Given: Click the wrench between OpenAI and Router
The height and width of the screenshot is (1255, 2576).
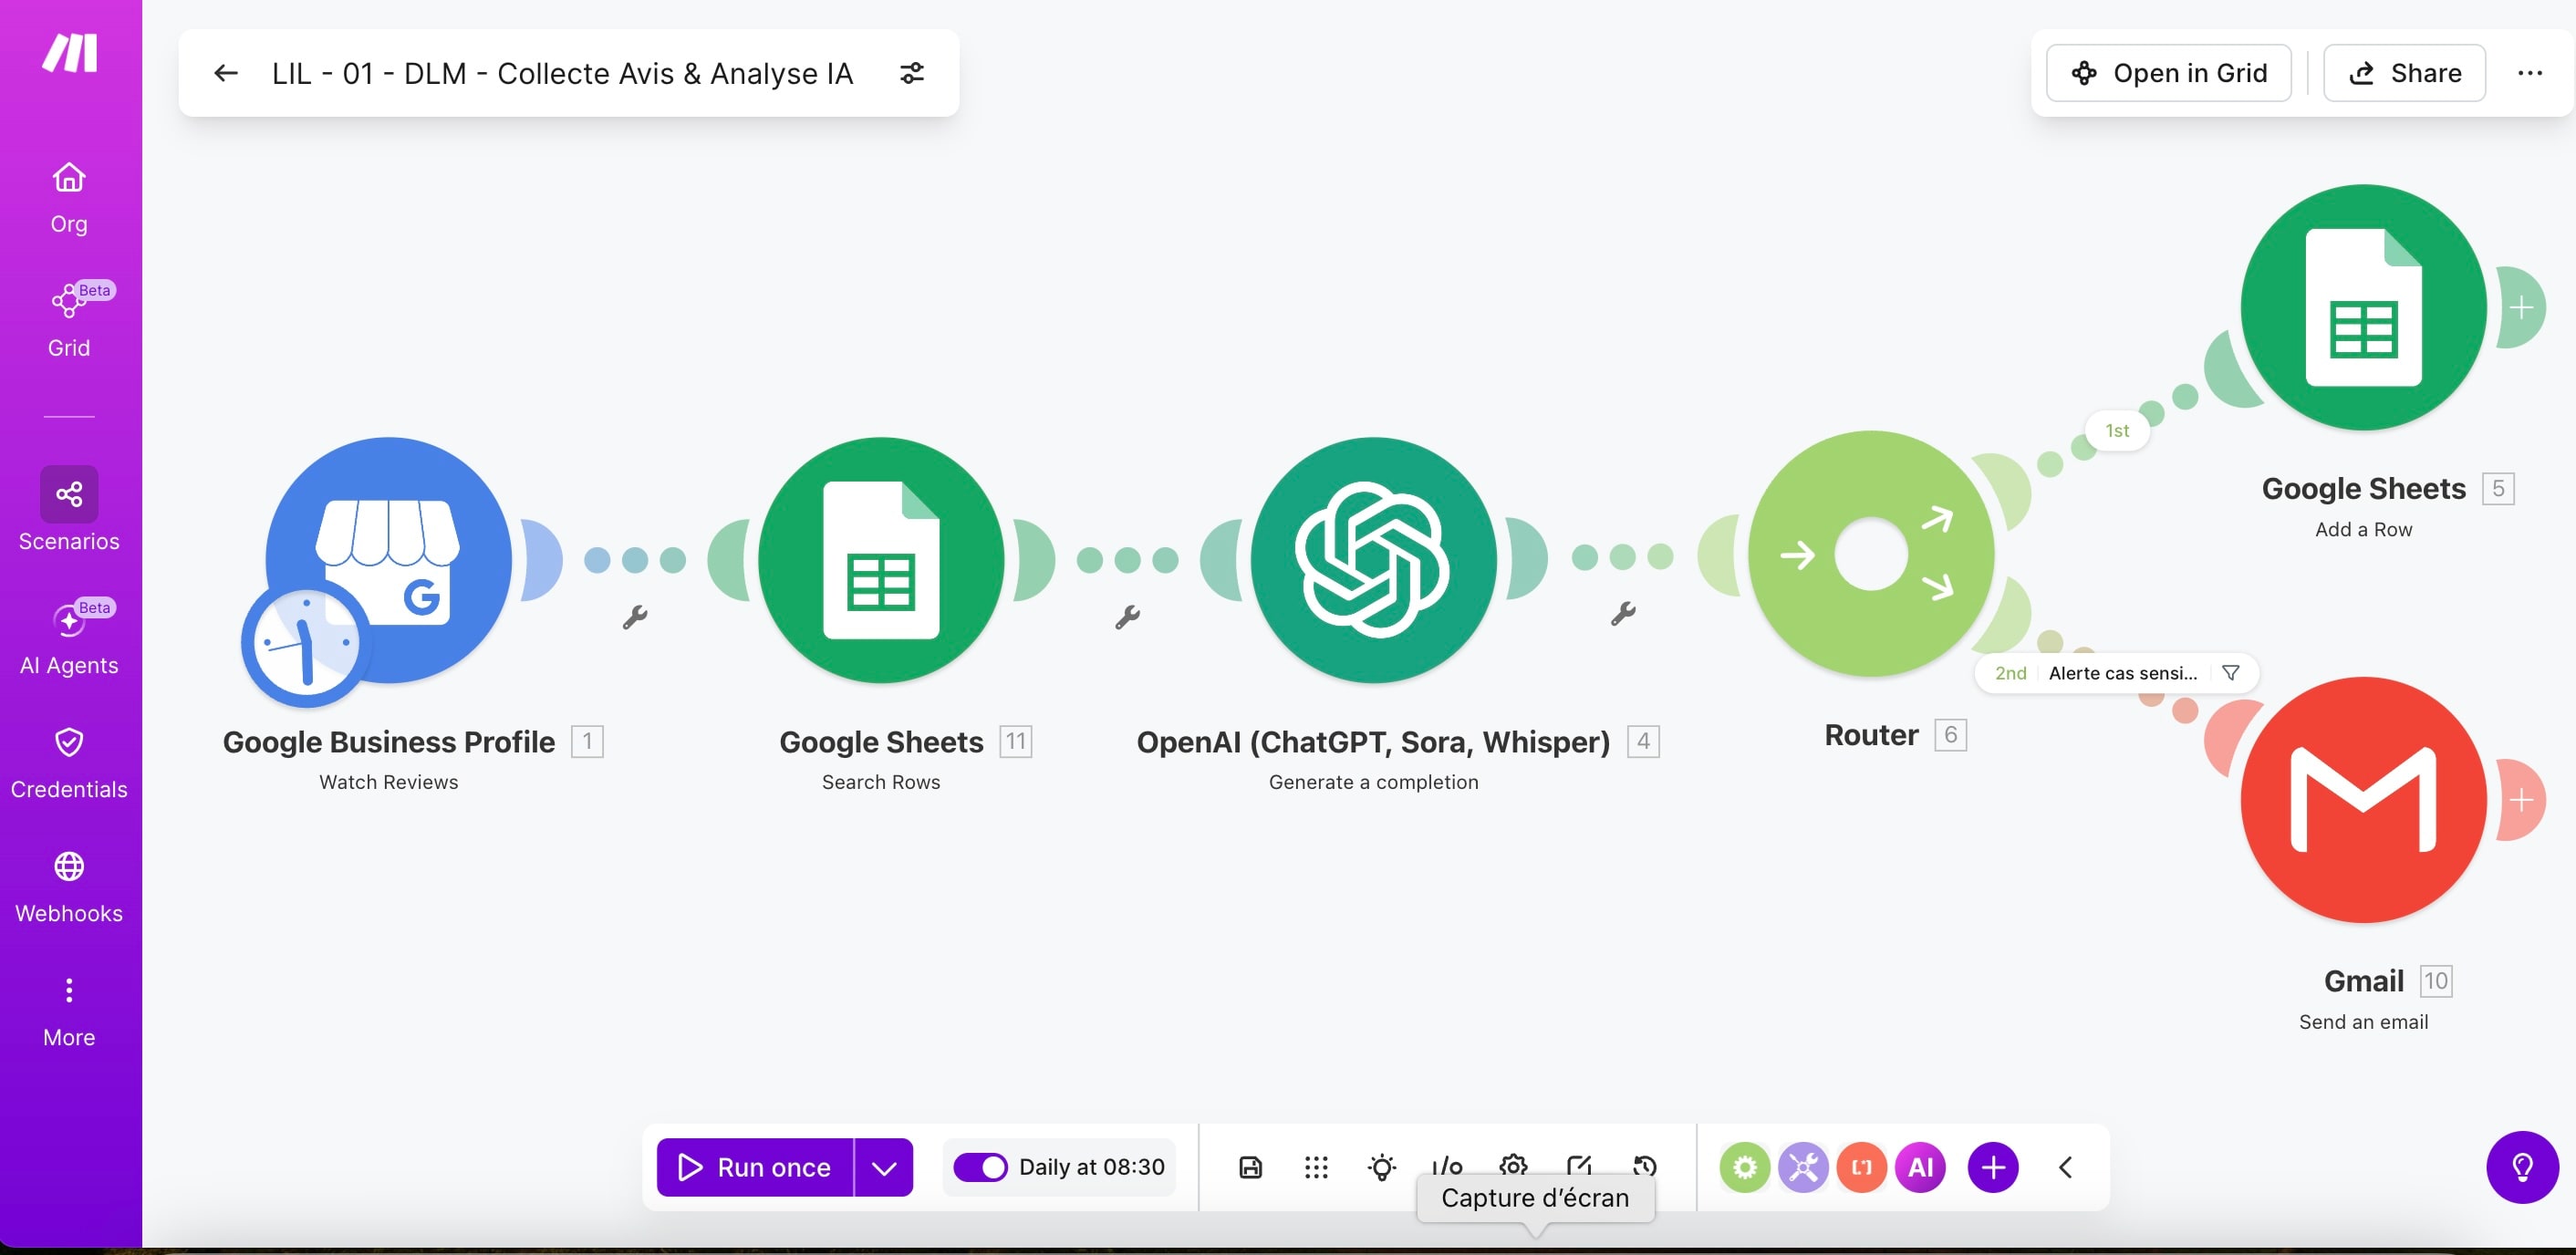Looking at the screenshot, I should click(x=1623, y=613).
